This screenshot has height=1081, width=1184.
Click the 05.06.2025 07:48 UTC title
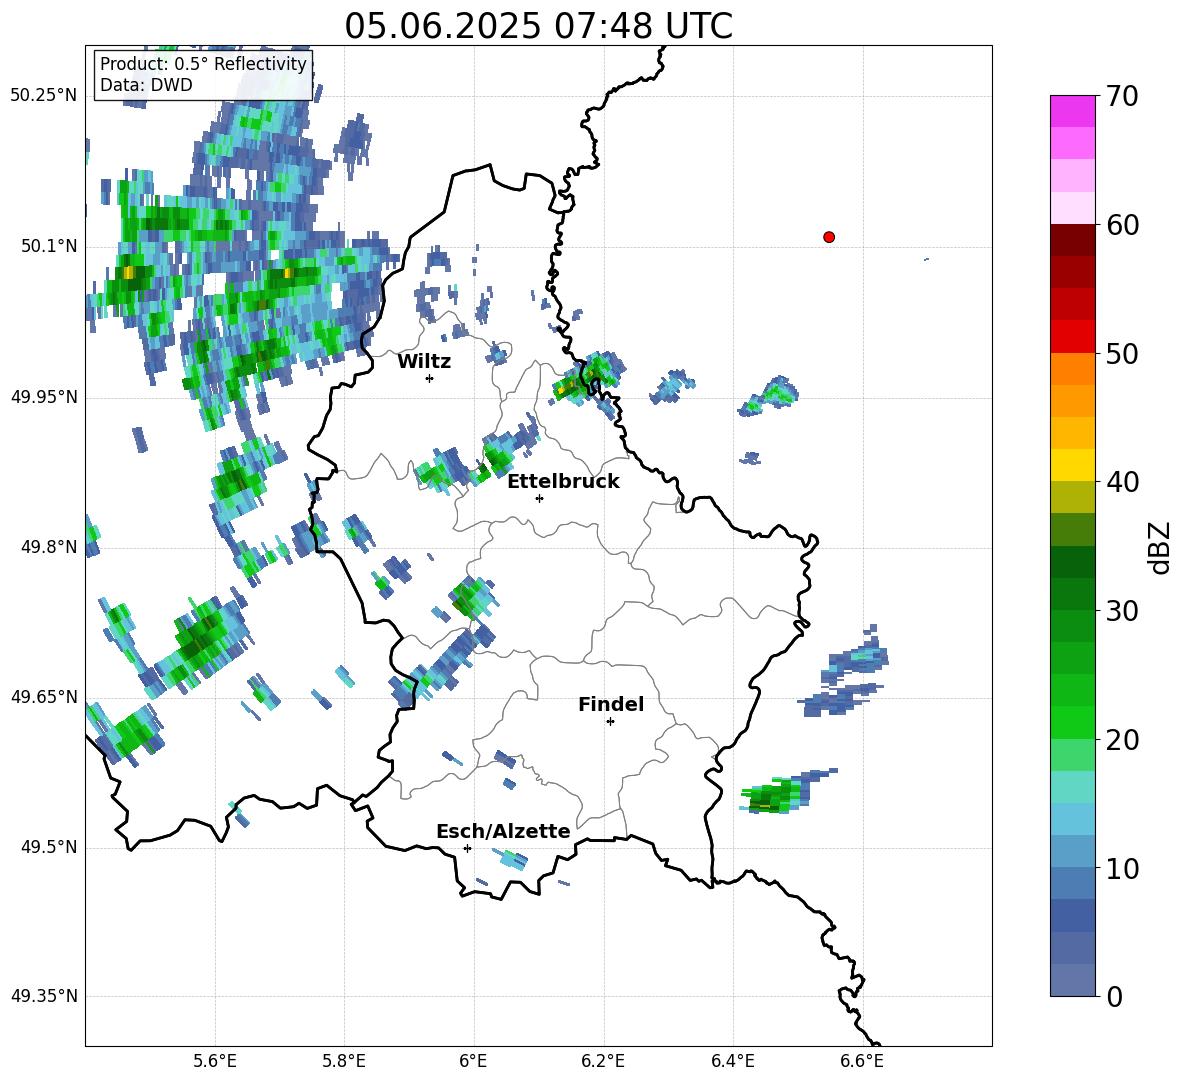[538, 26]
